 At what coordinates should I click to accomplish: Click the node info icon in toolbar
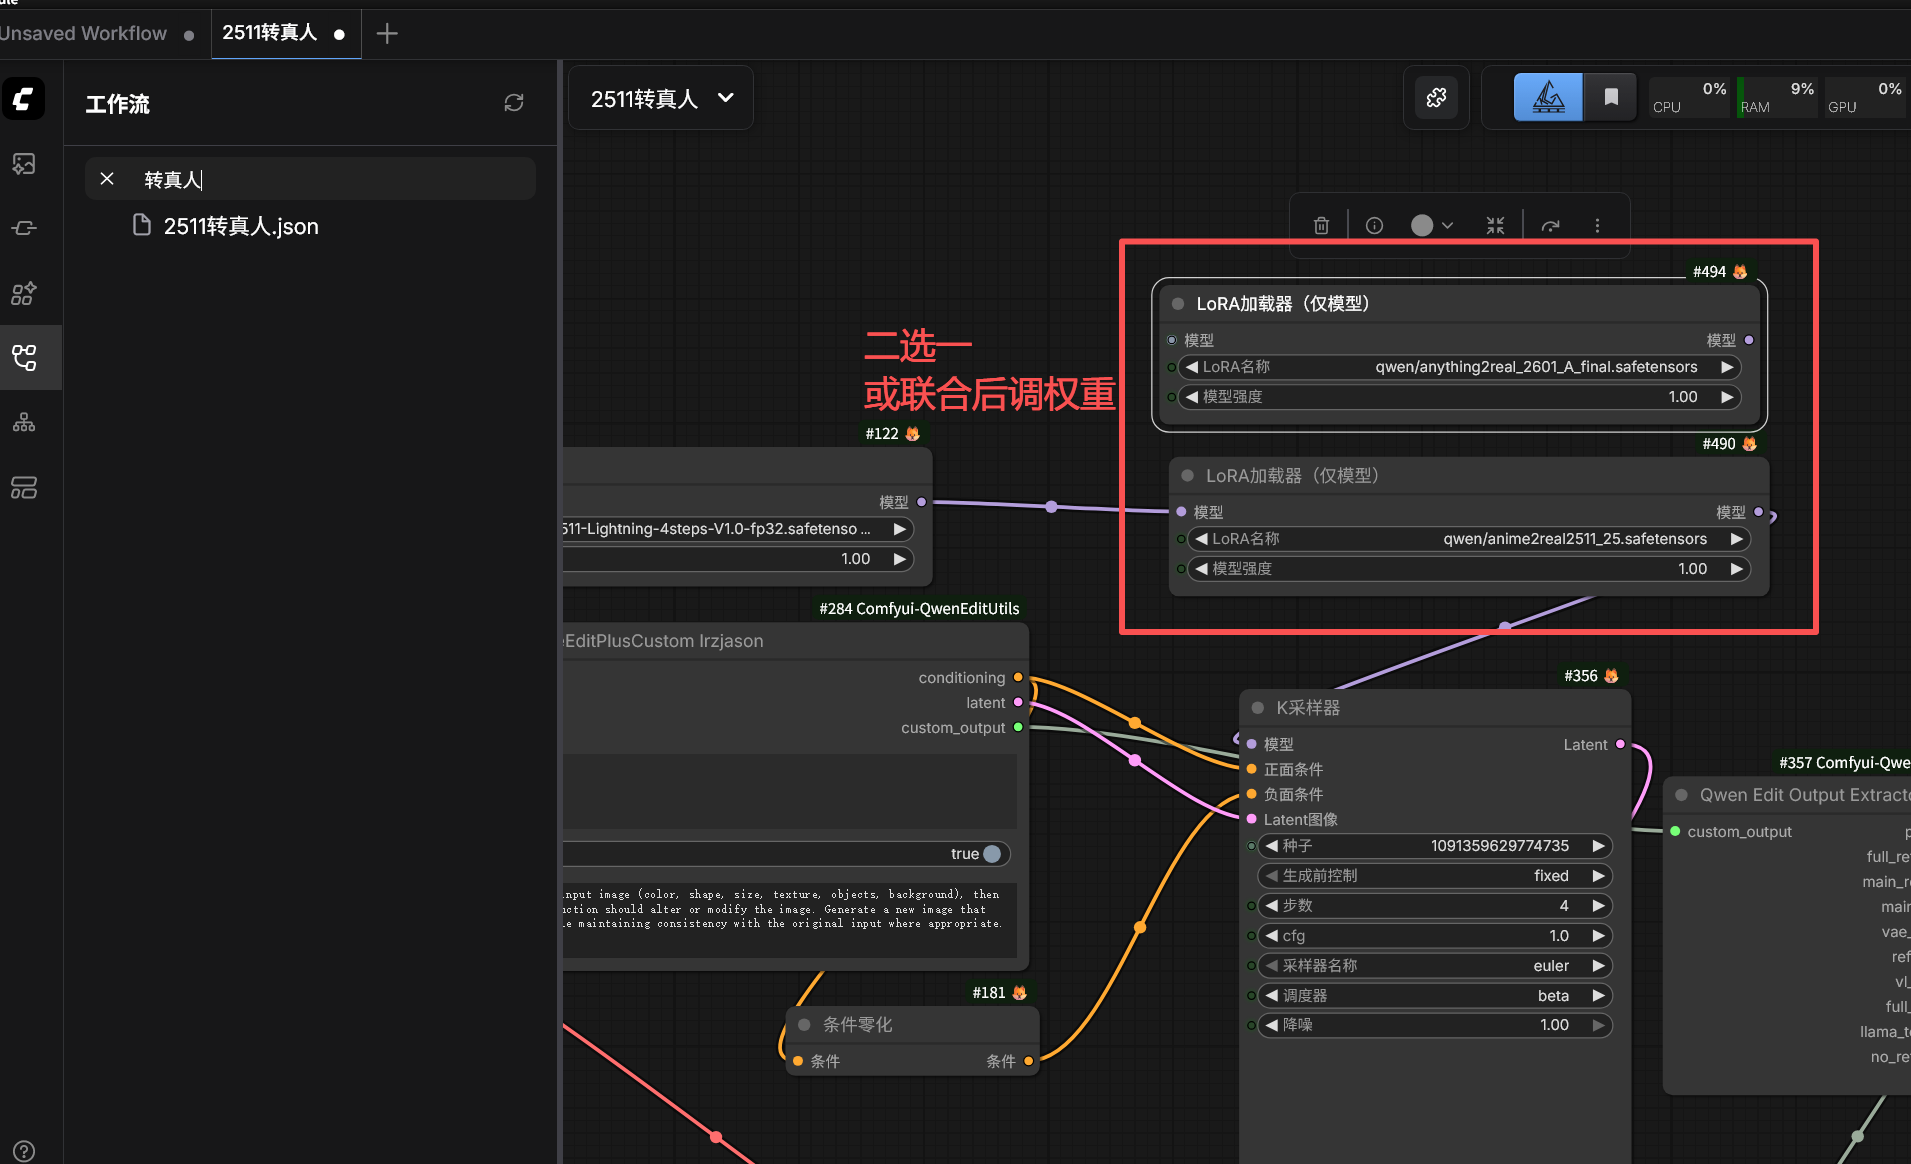tap(1374, 226)
